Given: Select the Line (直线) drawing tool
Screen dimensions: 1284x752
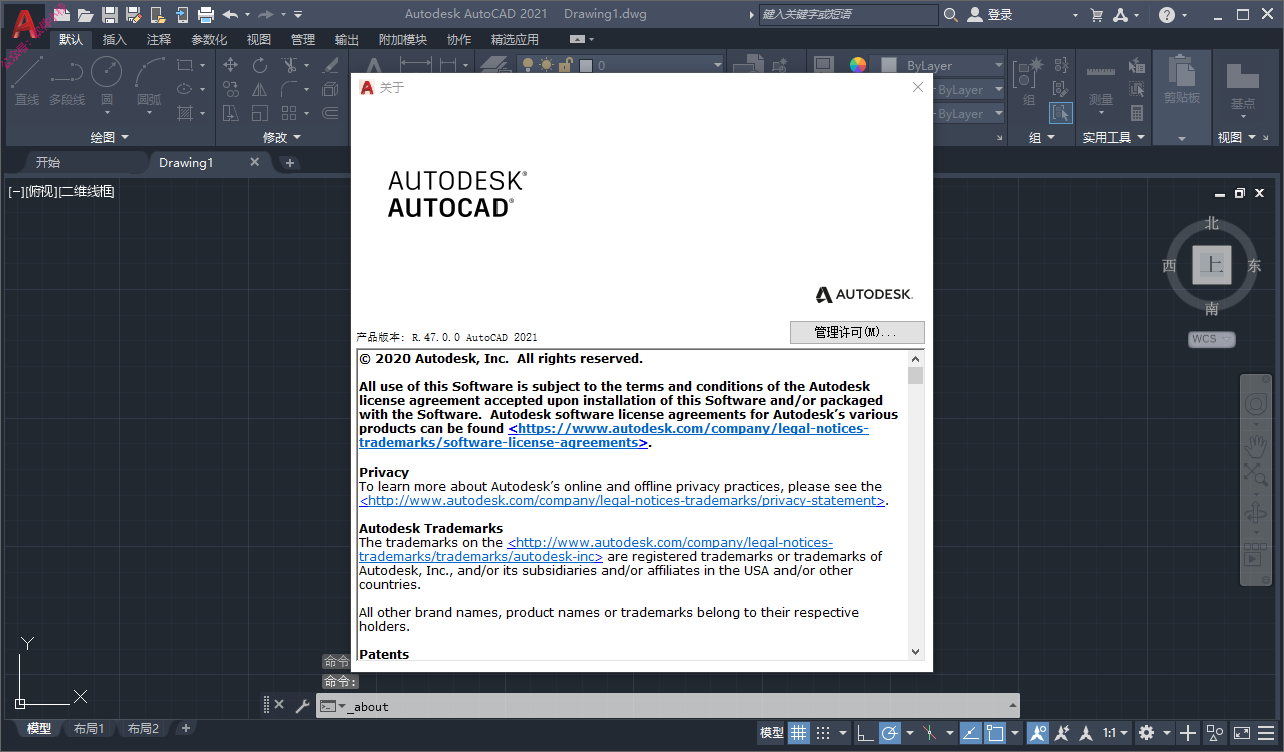Looking at the screenshot, I should [x=27, y=80].
